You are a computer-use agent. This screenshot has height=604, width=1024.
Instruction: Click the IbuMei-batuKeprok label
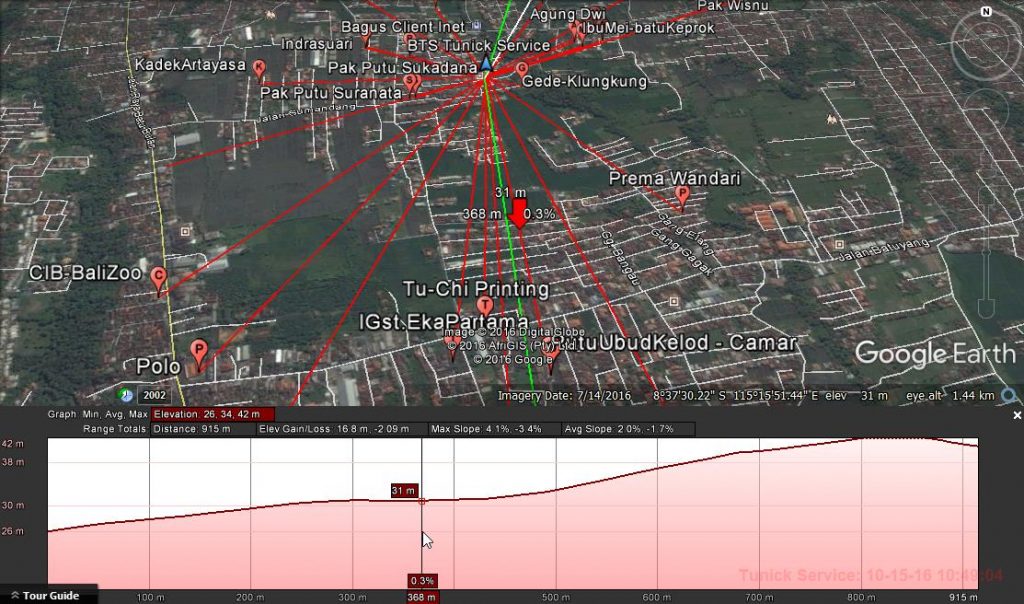(x=648, y=28)
